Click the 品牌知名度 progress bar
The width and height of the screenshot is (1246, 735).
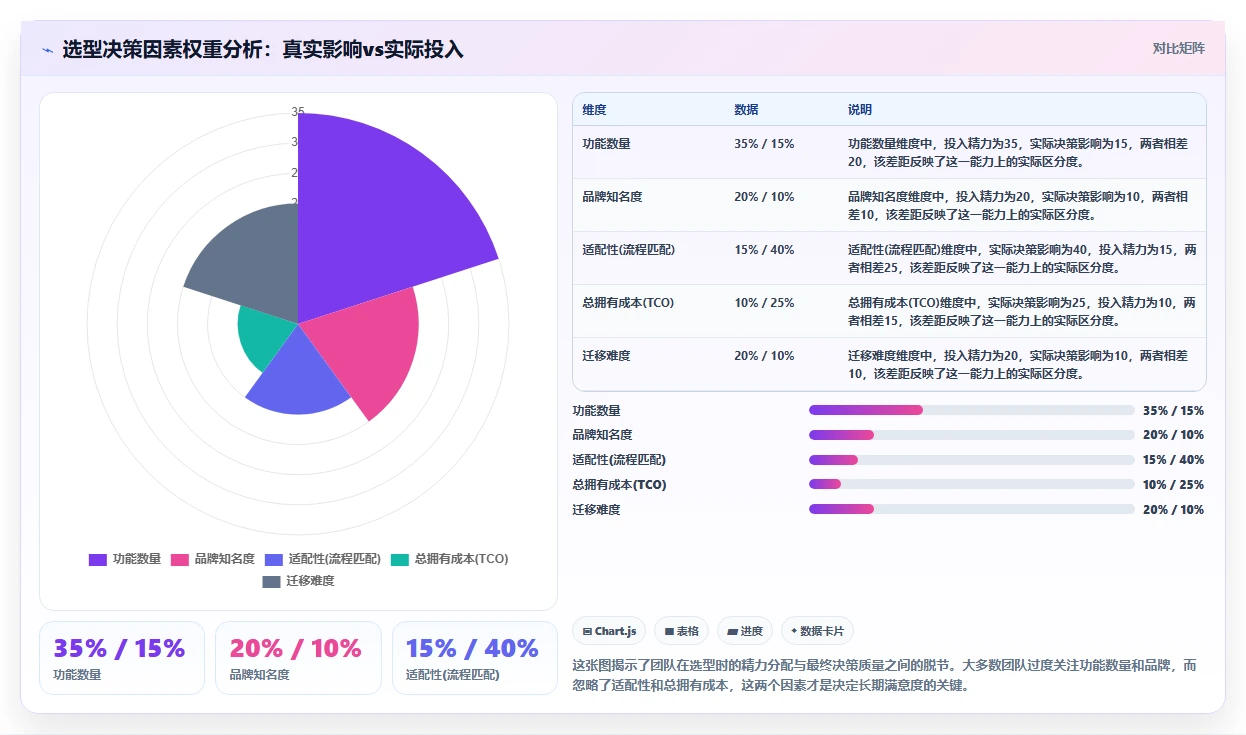(972, 435)
